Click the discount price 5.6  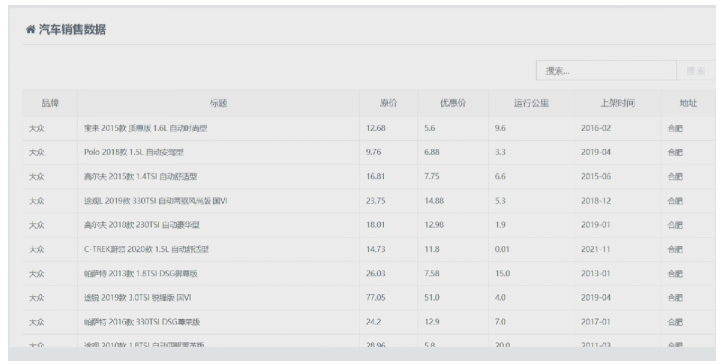point(430,128)
